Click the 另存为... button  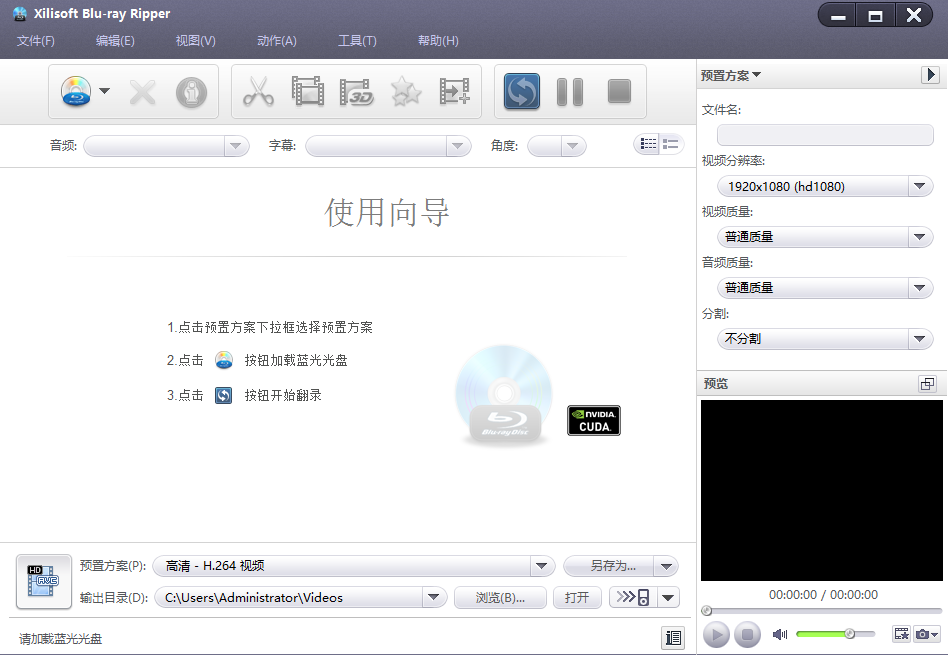coord(609,566)
